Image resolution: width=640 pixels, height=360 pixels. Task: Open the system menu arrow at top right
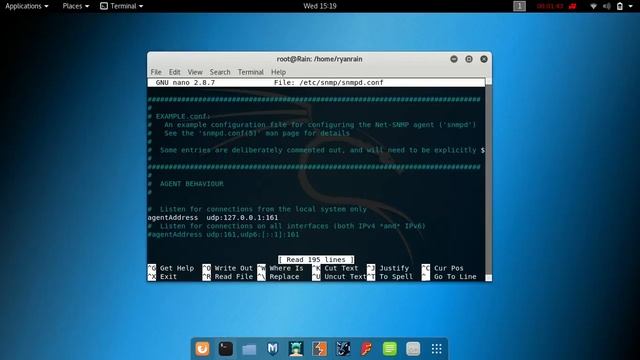pyautogui.click(x=631, y=6)
